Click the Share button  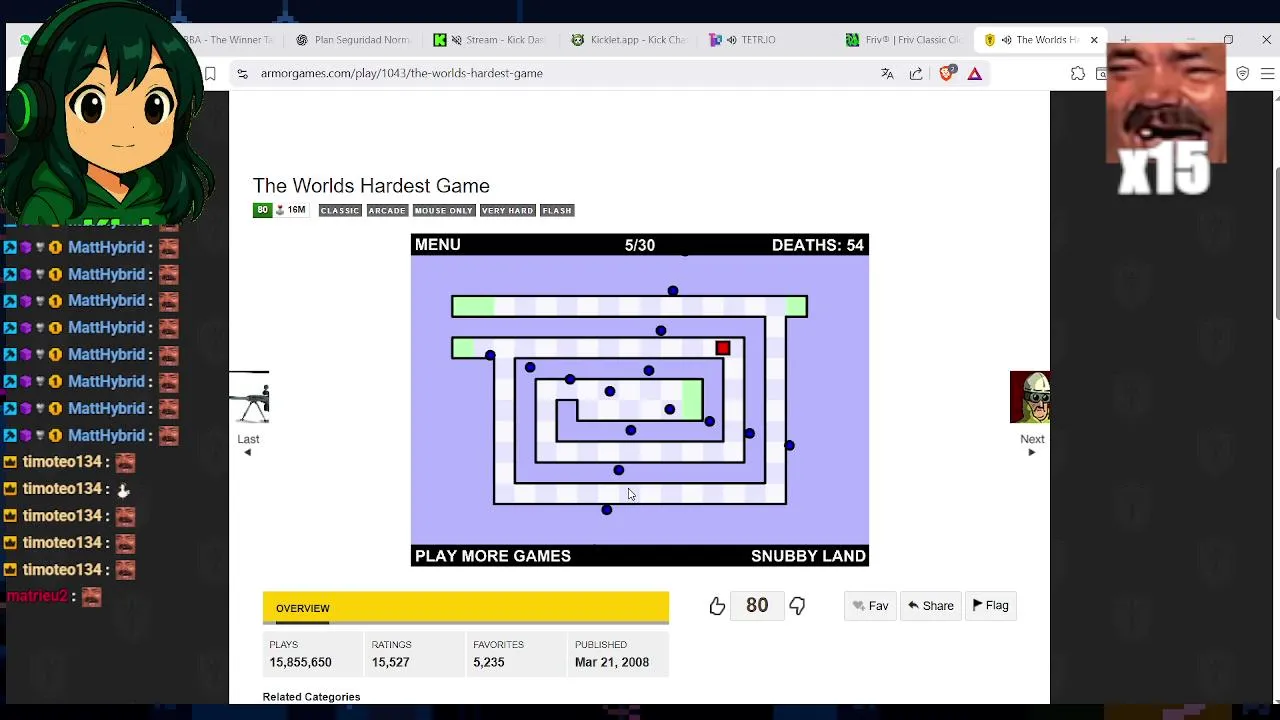tap(930, 606)
